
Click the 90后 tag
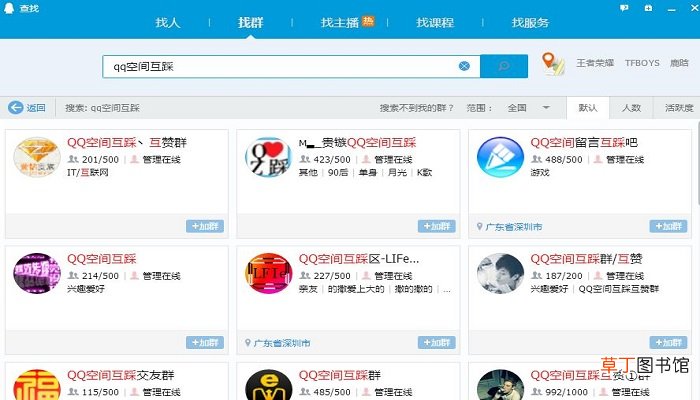coord(338,172)
